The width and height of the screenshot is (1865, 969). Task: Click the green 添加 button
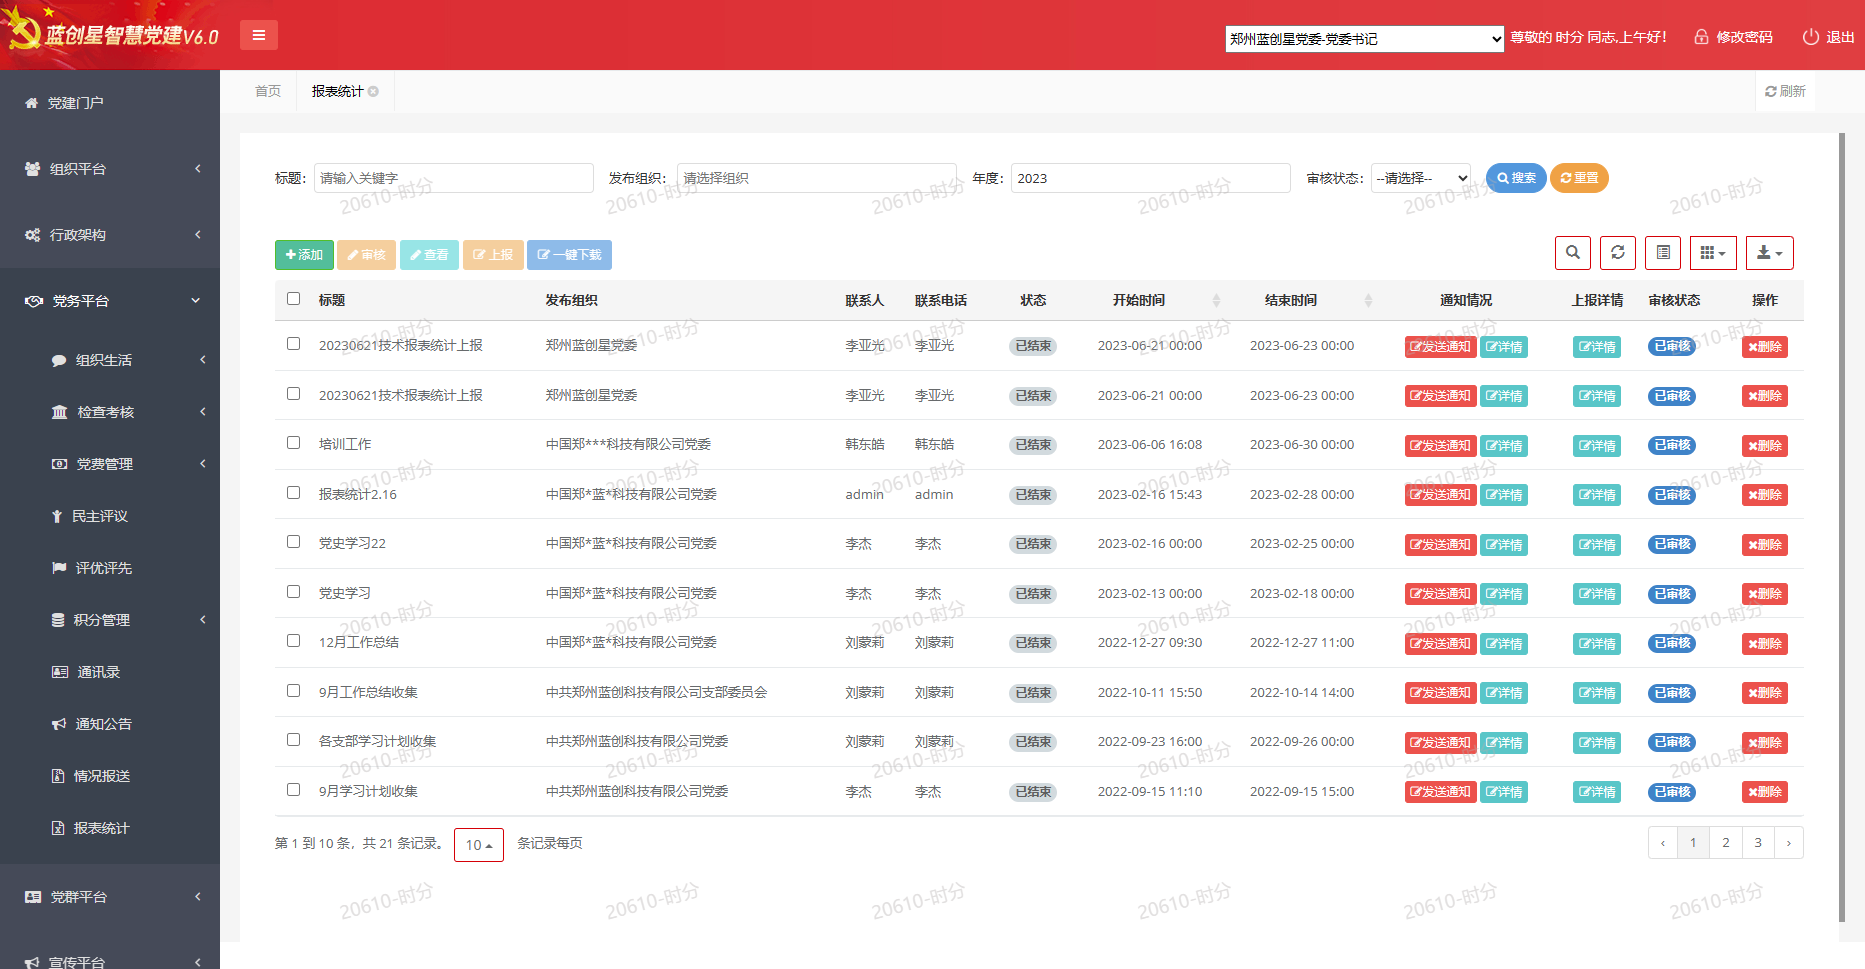tap(304, 255)
